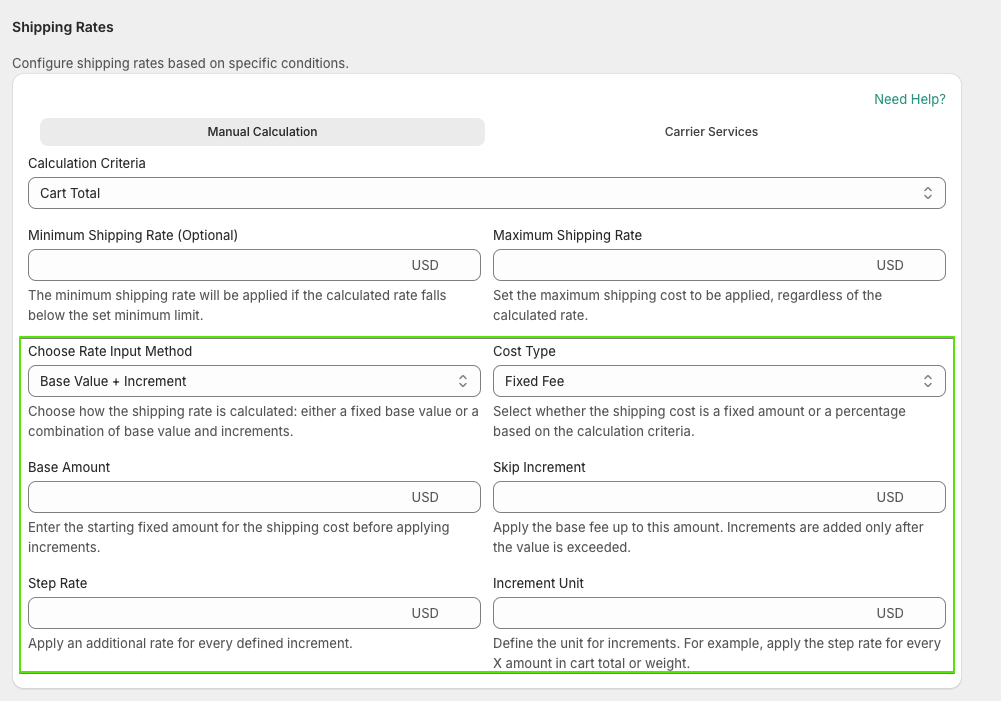Click the Cost Type label
Screen dimensions: 1001x701
tap(524, 351)
